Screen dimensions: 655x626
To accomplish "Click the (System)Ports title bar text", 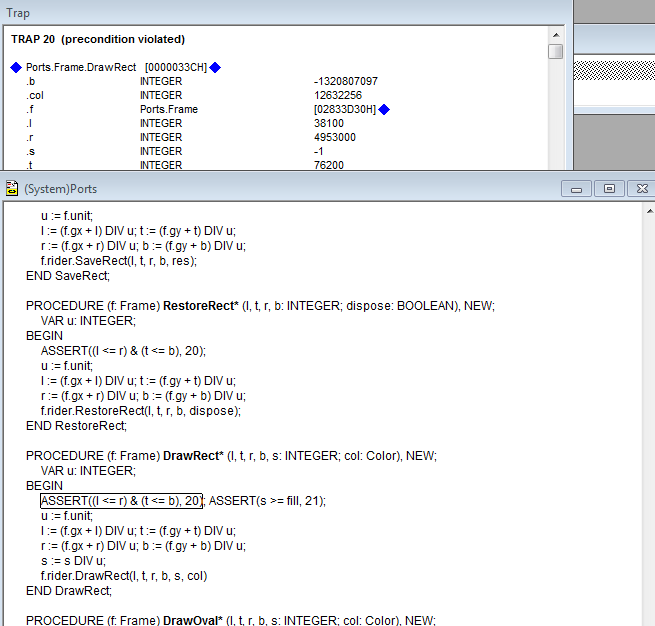I will point(61,188).
